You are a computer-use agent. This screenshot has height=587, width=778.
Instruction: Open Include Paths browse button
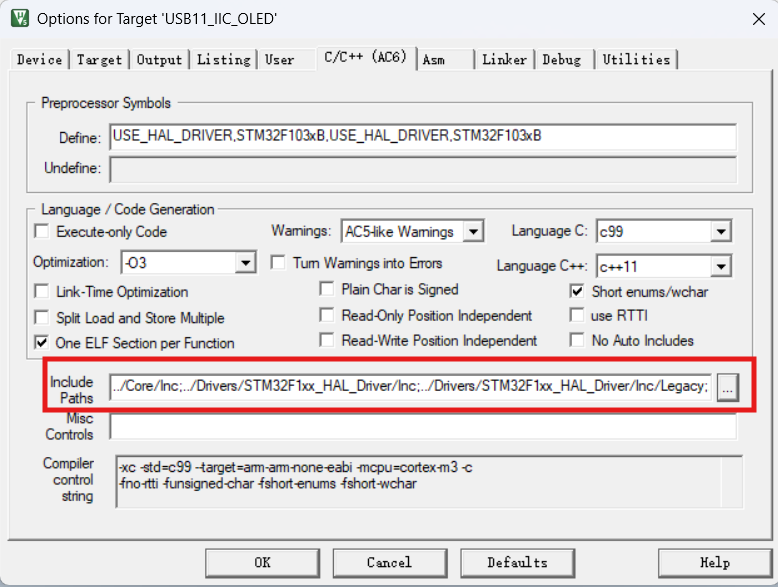(x=727, y=387)
